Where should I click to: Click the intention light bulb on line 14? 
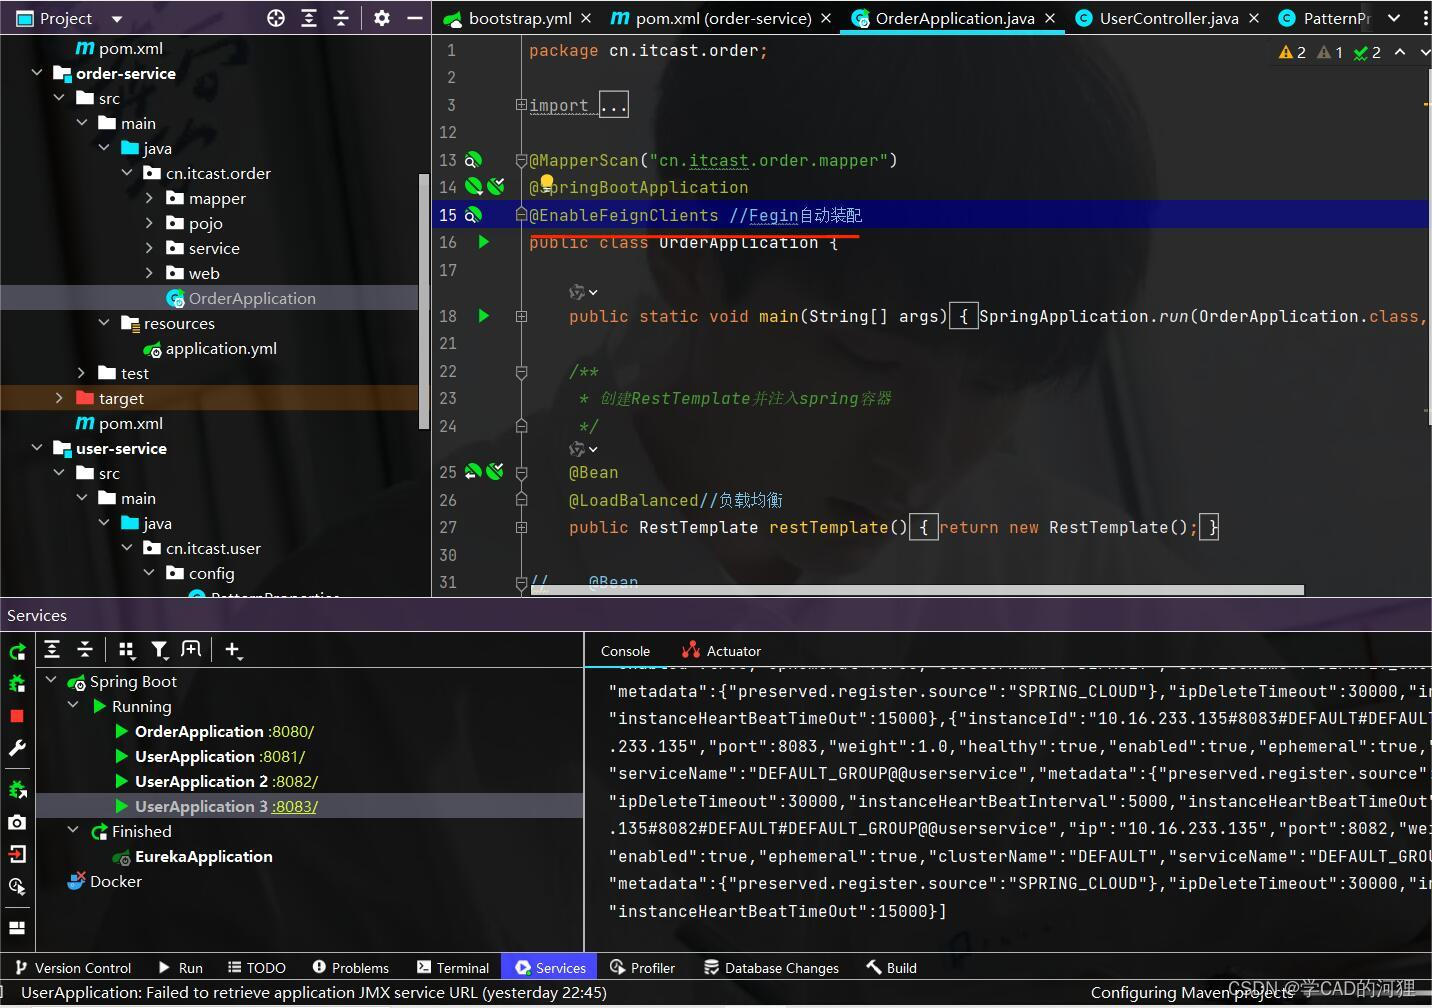(x=547, y=183)
